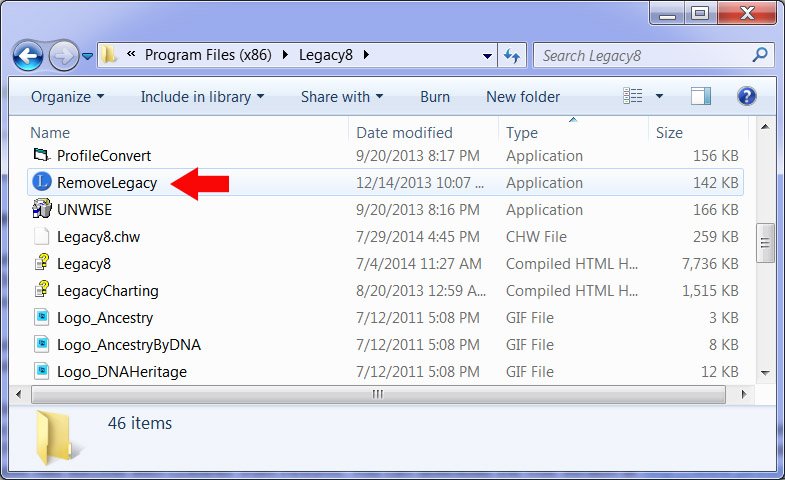Open the recent pages dropdown arrow

pos(88,56)
